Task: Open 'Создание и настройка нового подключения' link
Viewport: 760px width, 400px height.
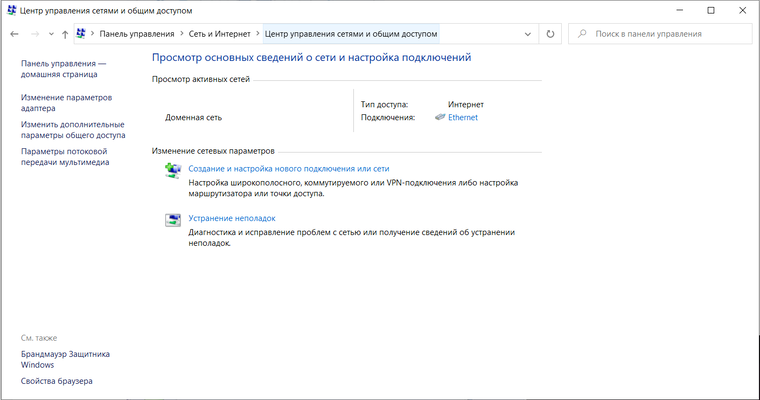Action: pos(288,170)
